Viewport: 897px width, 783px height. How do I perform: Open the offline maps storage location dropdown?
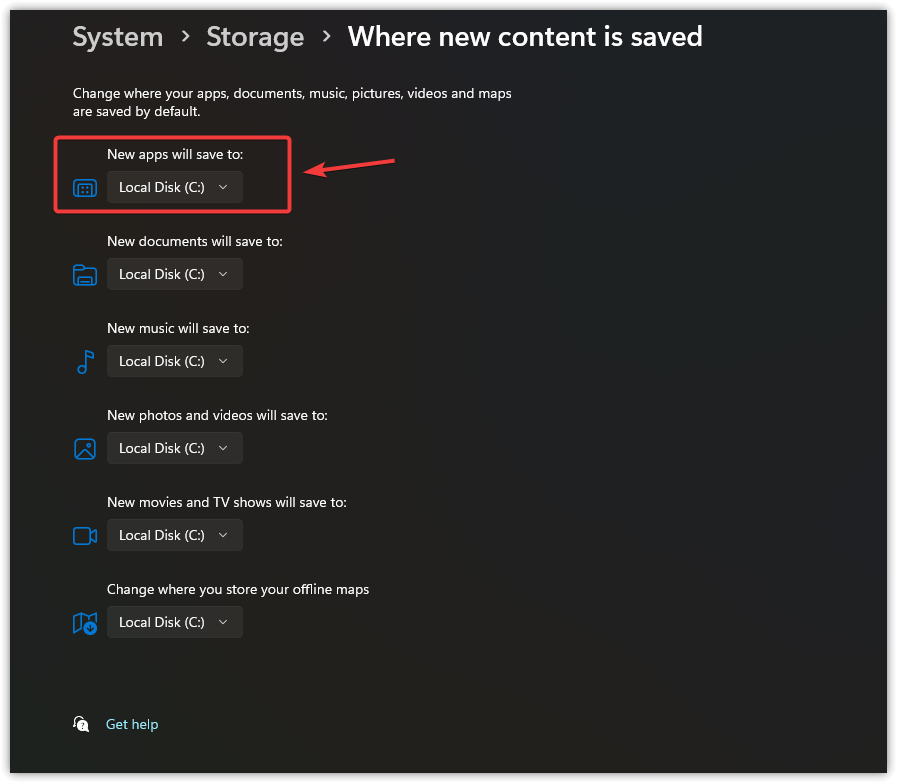click(x=175, y=622)
